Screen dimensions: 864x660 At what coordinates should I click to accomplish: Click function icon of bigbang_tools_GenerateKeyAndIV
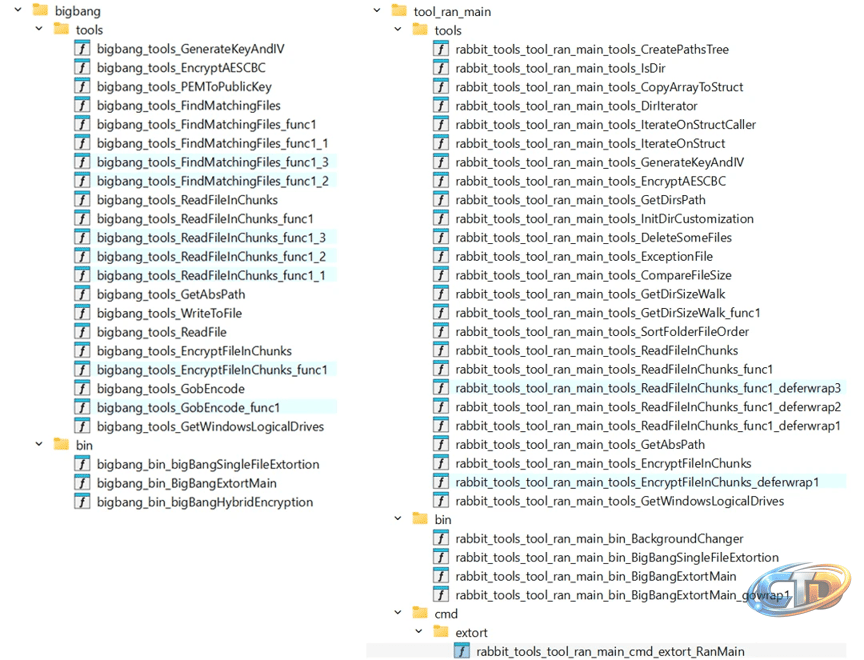(82, 48)
